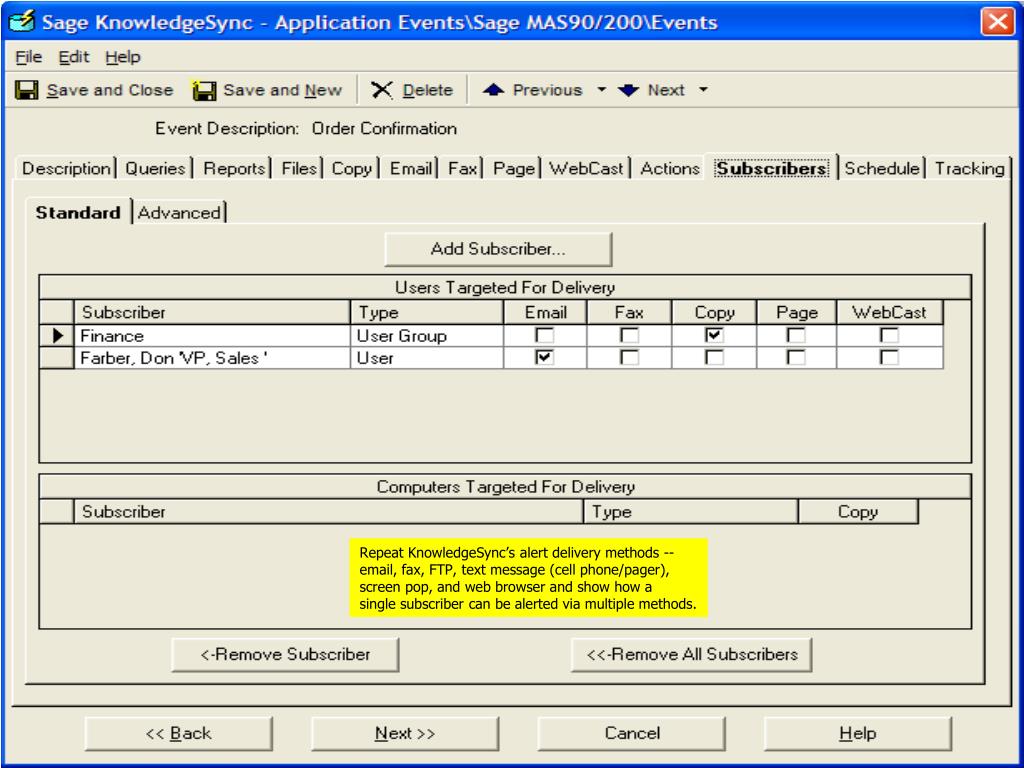
Task: Click the User Group type cell
Action: coord(427,336)
